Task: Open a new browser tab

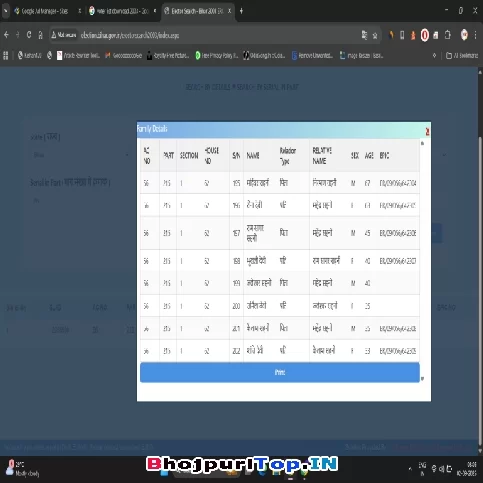Action: tap(241, 11)
